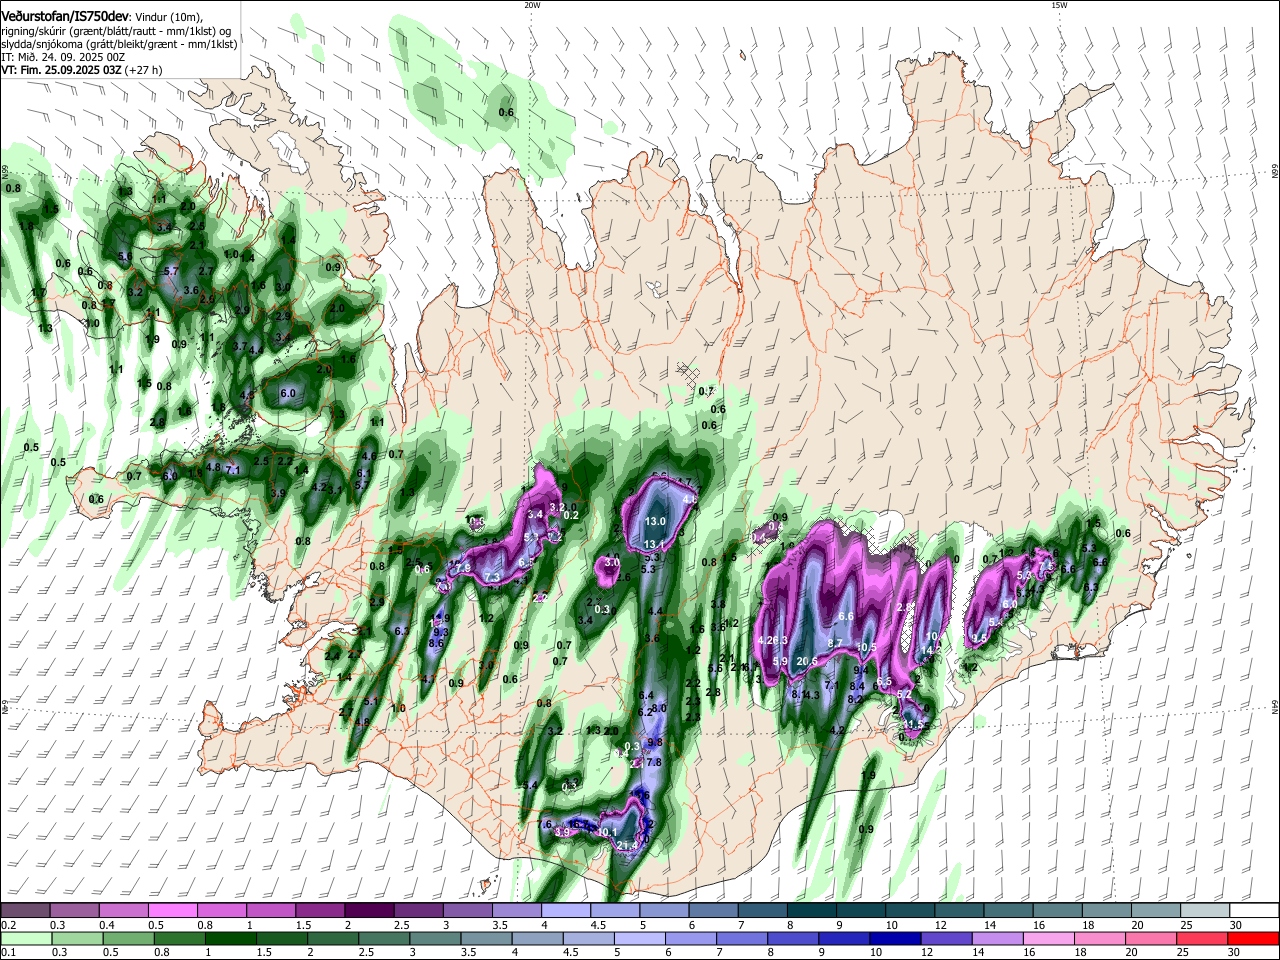Click the dark teal 8 swatch in the upper legend row
Image resolution: width=1280 pixels, height=960 pixels.
pos(811,910)
